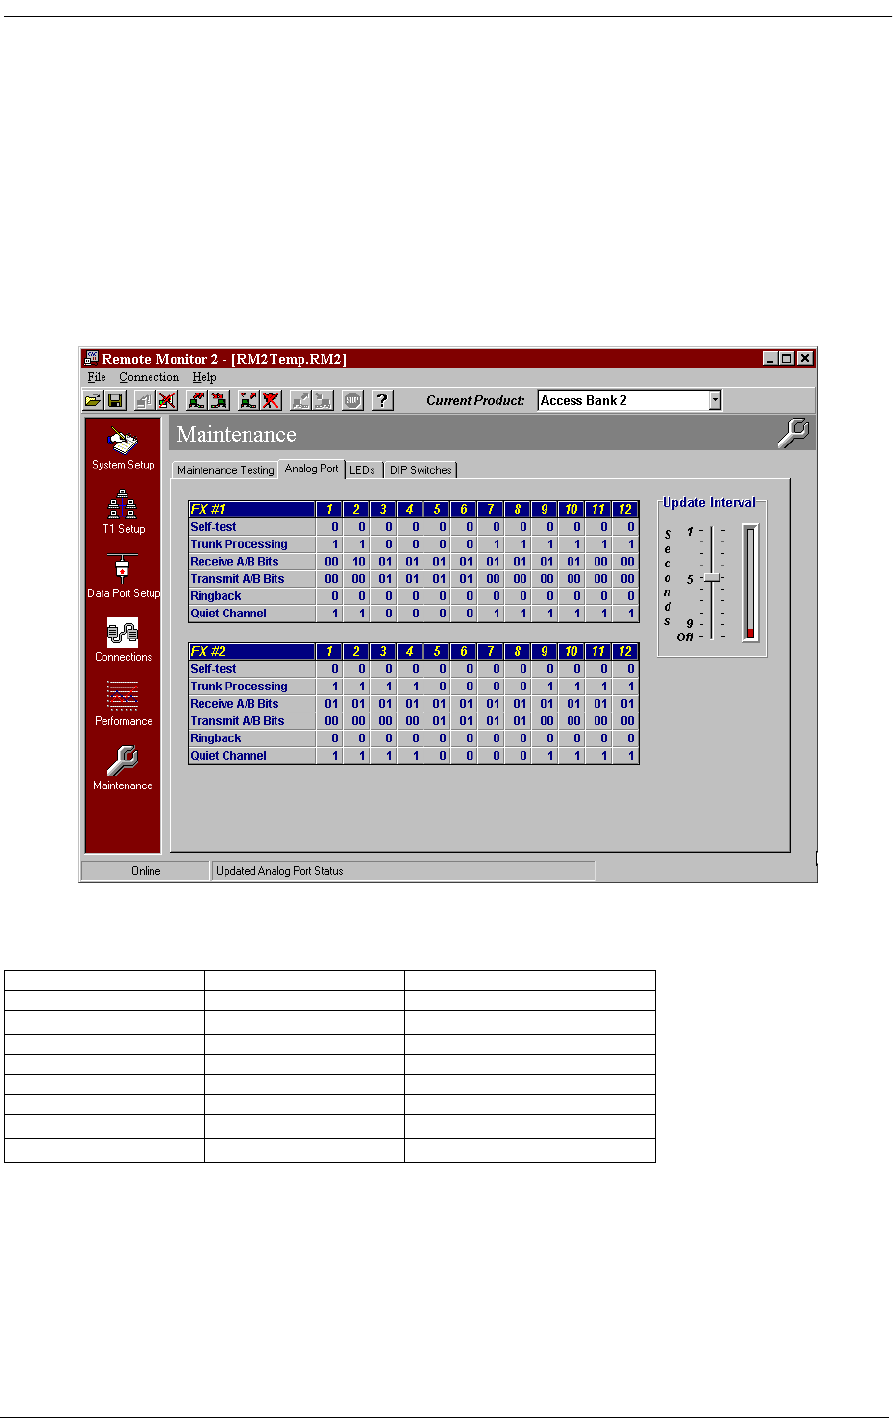The width and height of the screenshot is (893, 1418).
Task: Open the Current Product dropdown arrow
Action: (714, 400)
